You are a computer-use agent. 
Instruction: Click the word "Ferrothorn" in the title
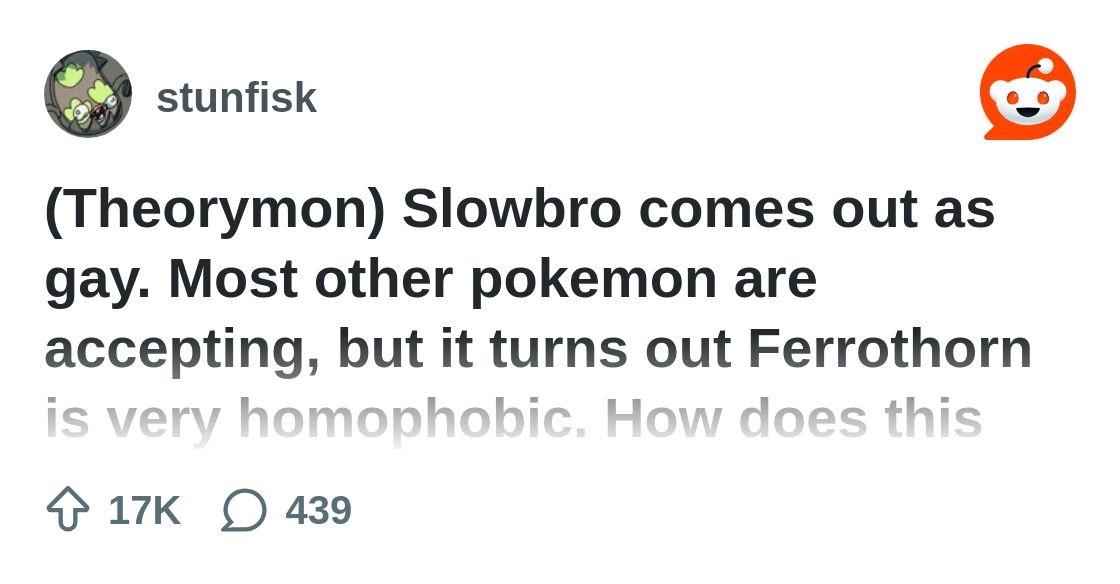pos(889,349)
